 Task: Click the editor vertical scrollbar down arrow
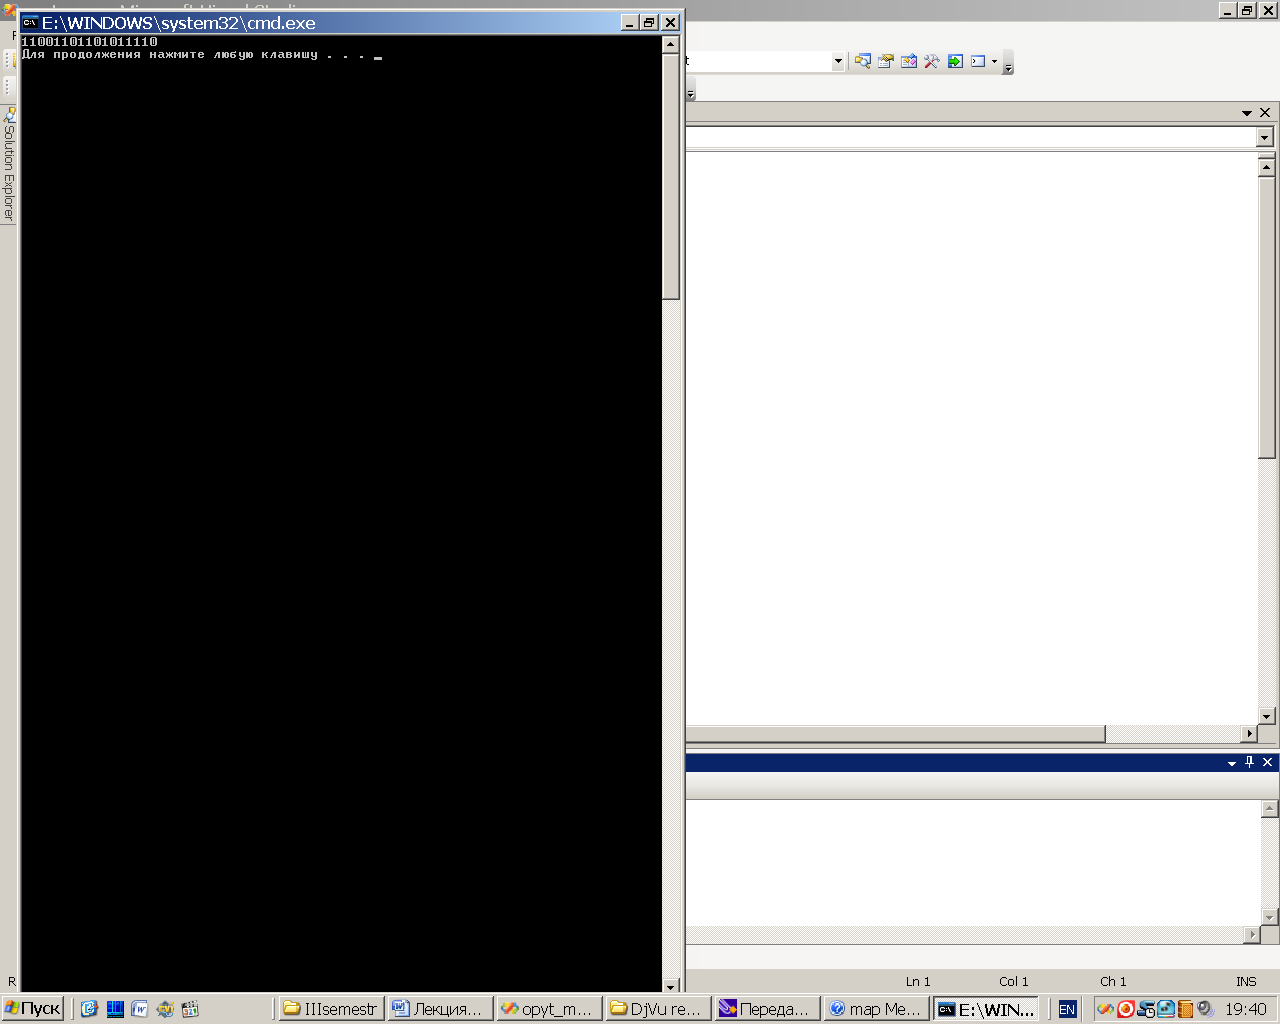pyautogui.click(x=1267, y=716)
